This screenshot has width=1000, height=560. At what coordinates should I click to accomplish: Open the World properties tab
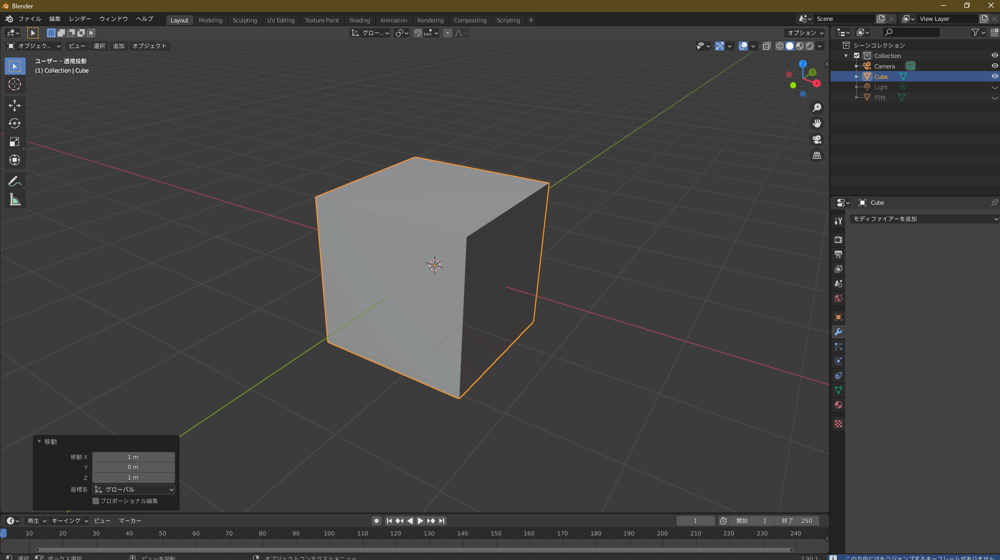838,298
